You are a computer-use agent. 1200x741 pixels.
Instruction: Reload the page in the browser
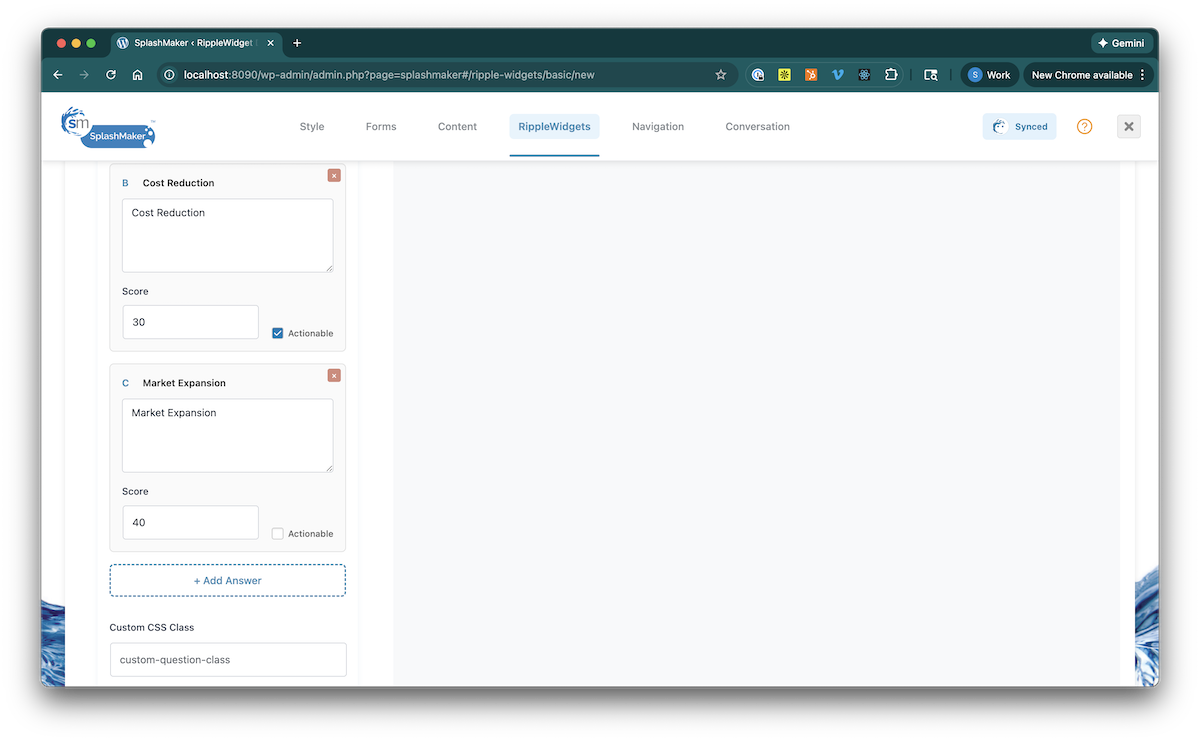111,75
